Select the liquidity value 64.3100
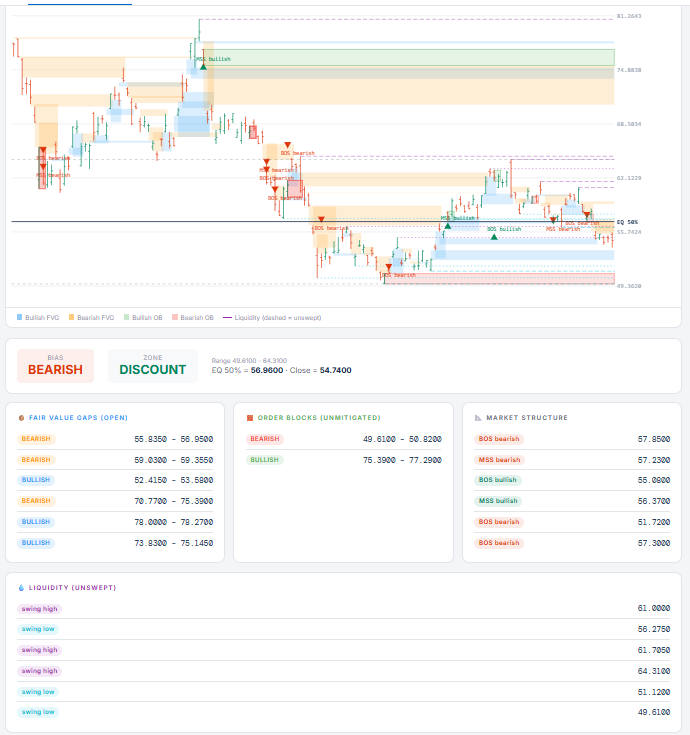The height and width of the screenshot is (735, 690). [654, 671]
